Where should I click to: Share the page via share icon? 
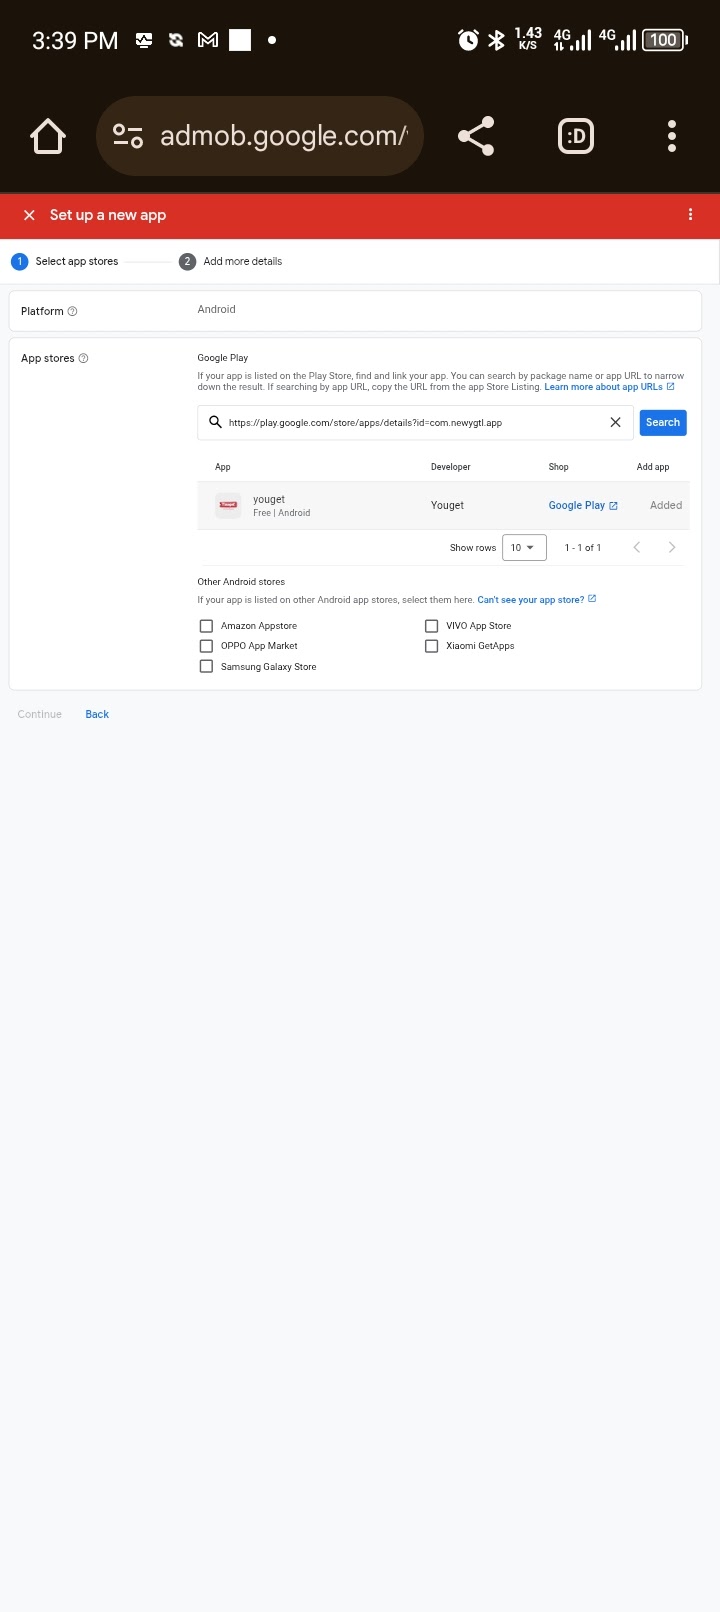pos(476,136)
